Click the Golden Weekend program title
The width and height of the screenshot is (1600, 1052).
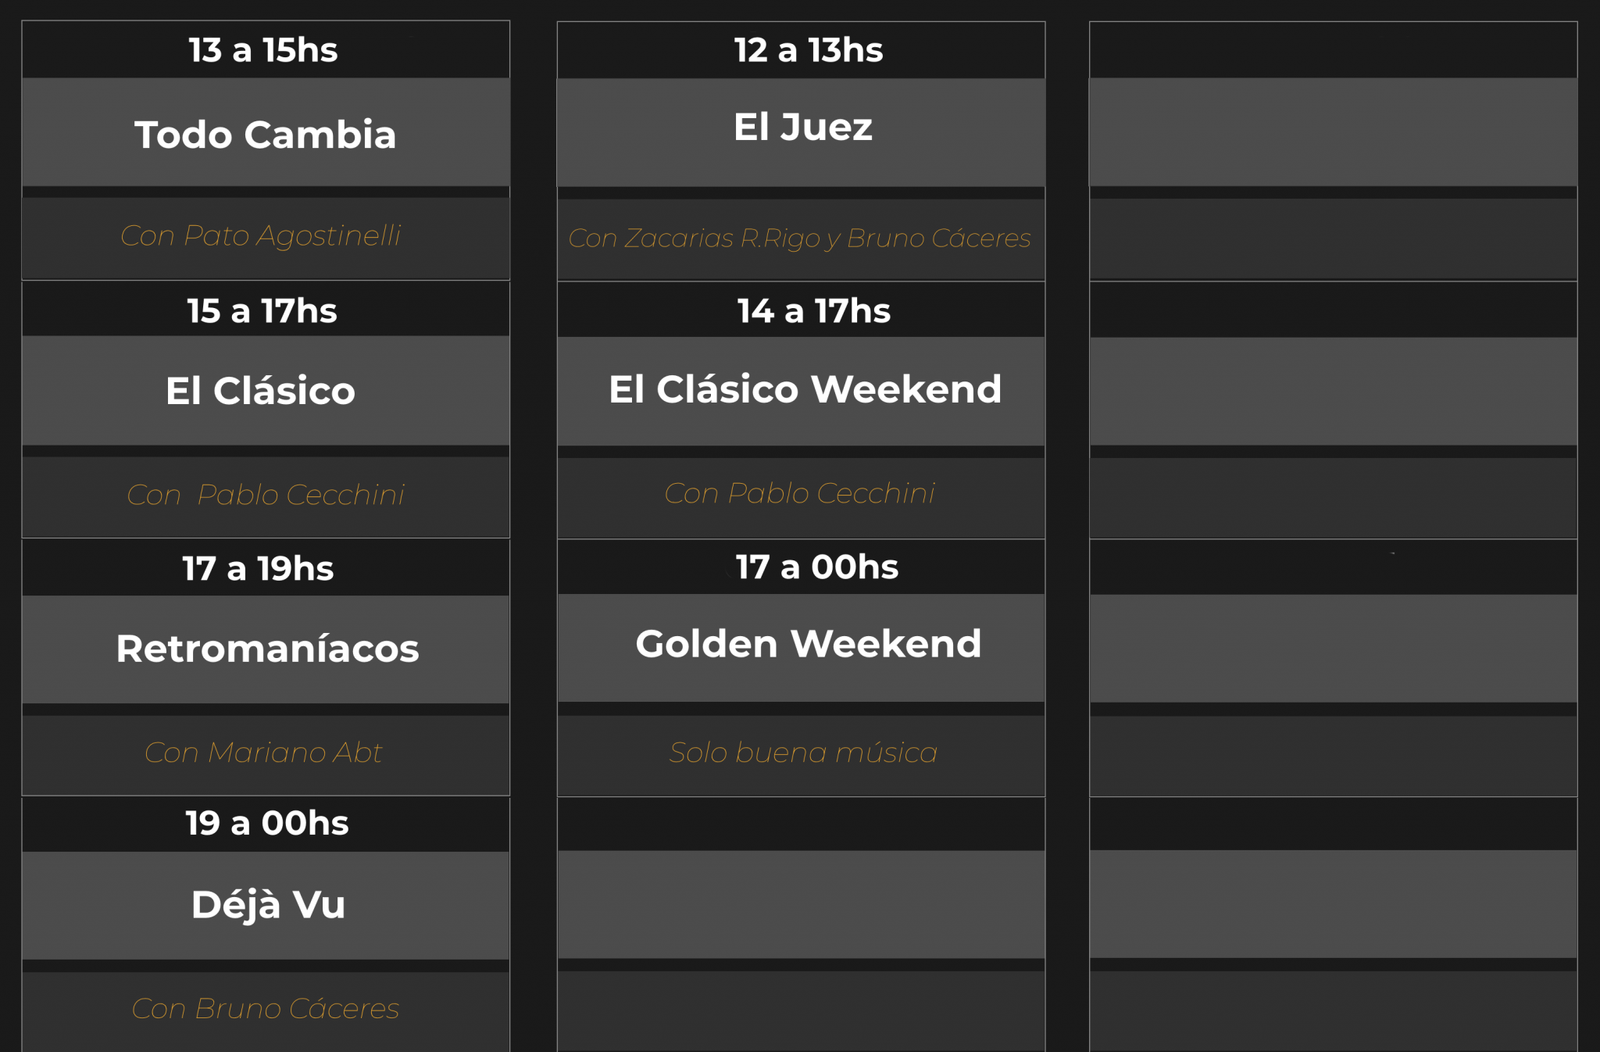(x=808, y=643)
